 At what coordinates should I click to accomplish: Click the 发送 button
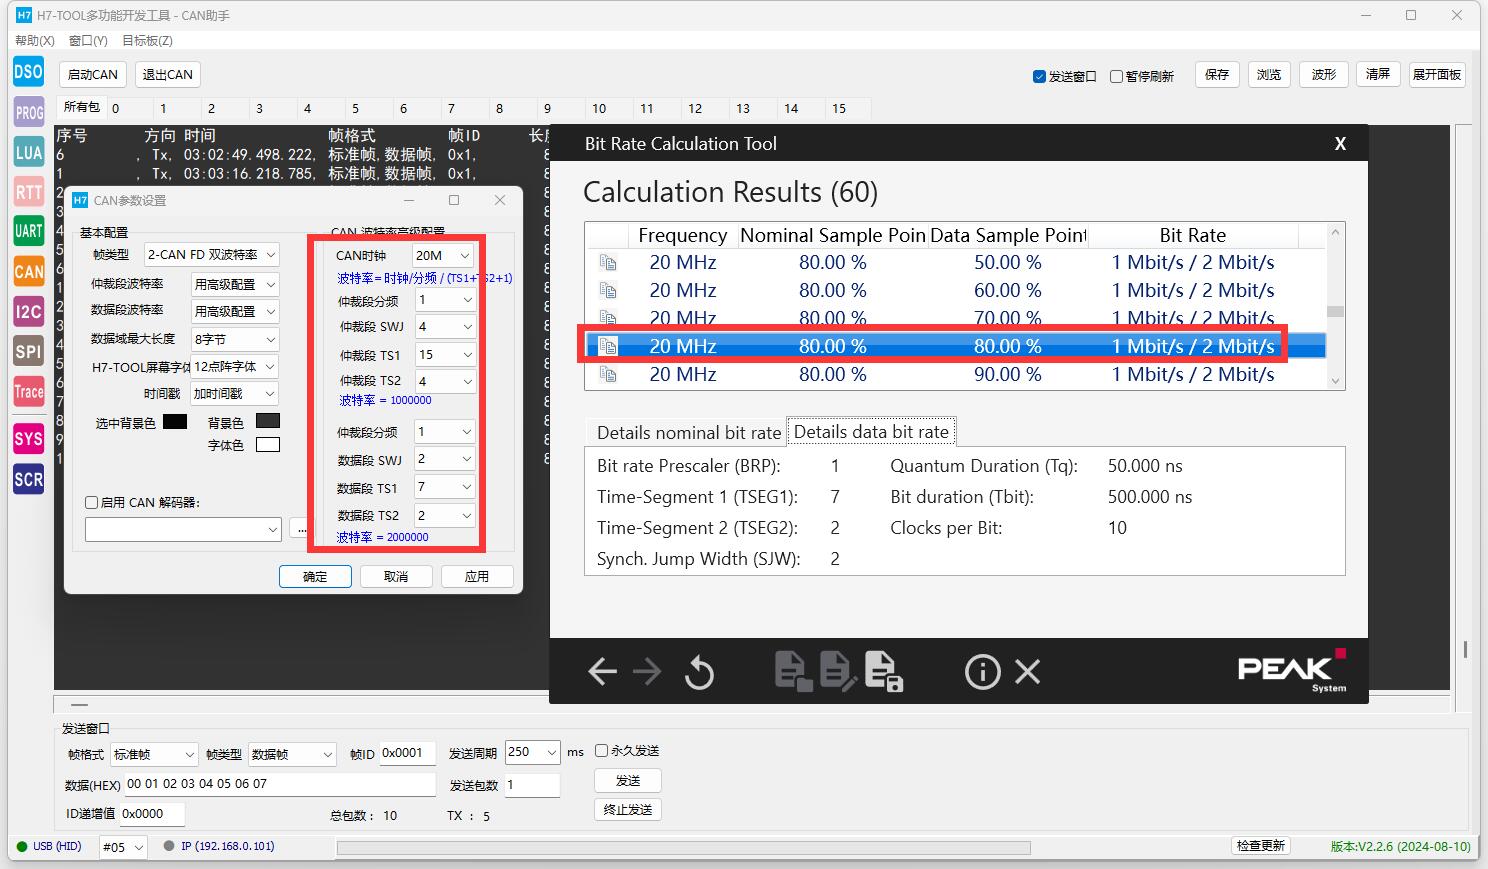pos(628,780)
